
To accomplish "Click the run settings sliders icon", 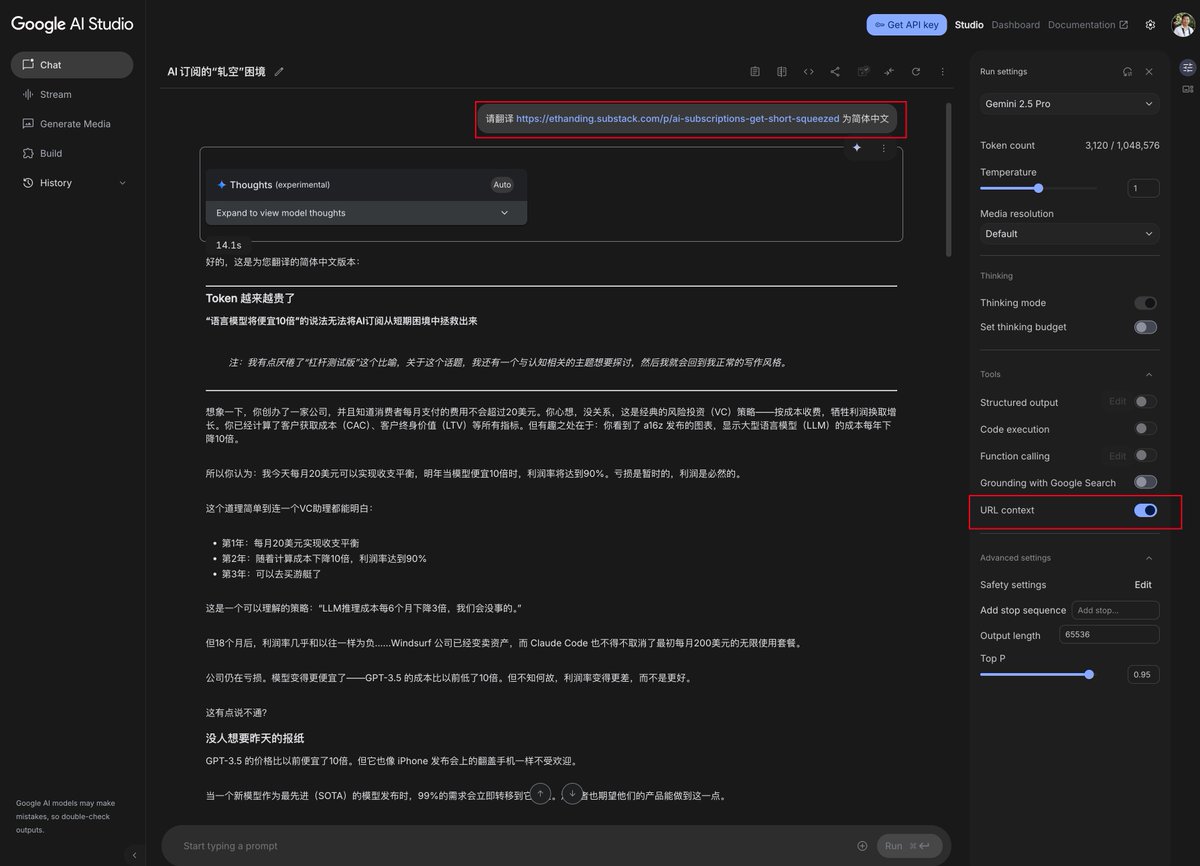I will point(1187,67).
